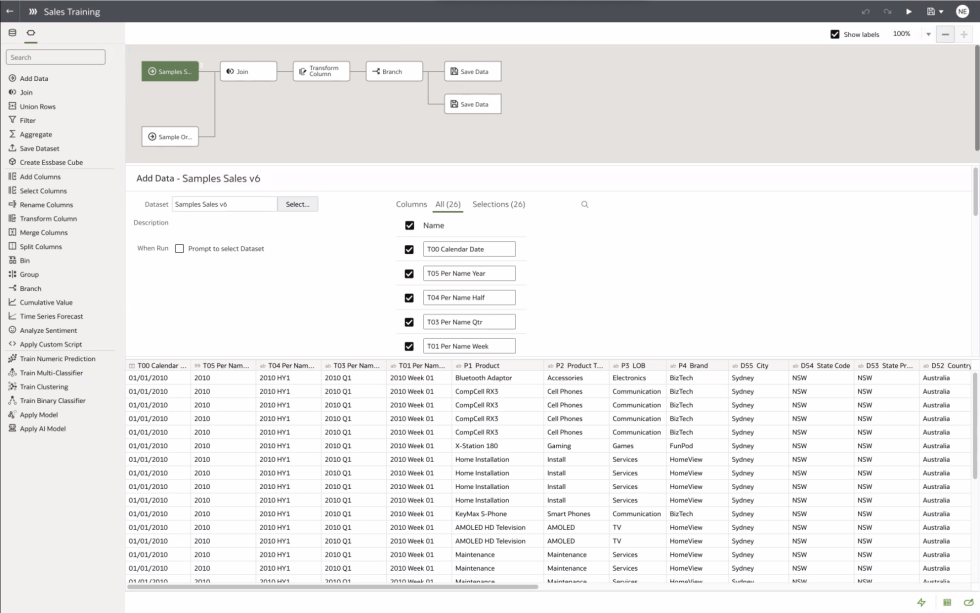The height and width of the screenshot is (613, 980).
Task: Run the data flow with the play icon
Action: click(x=910, y=11)
